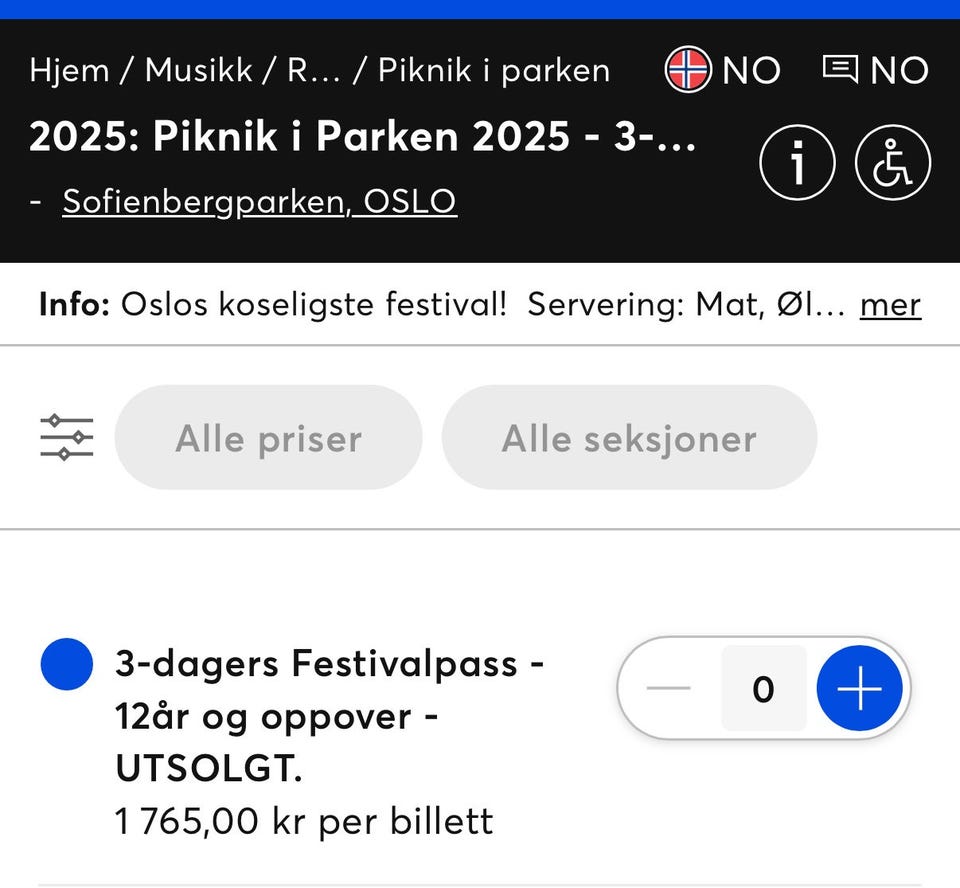Open the event info icon

(x=797, y=165)
